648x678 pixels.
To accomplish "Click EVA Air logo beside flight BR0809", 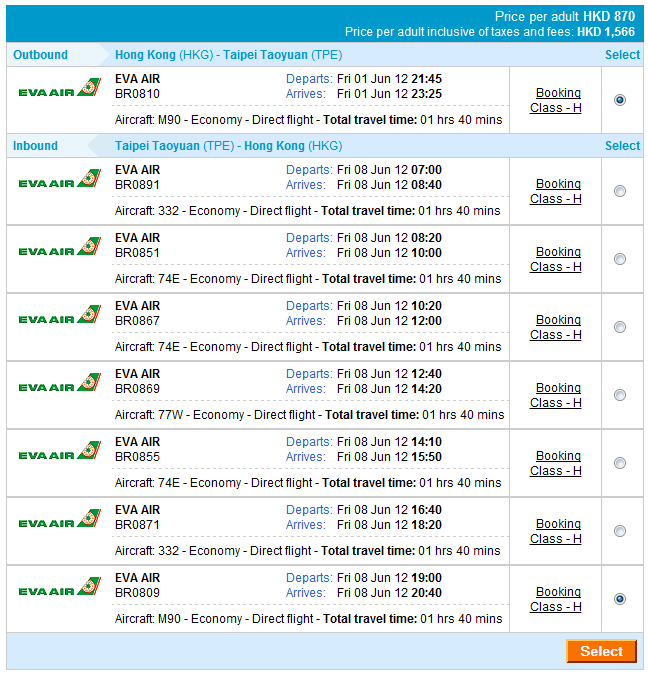I will pyautogui.click(x=60, y=588).
